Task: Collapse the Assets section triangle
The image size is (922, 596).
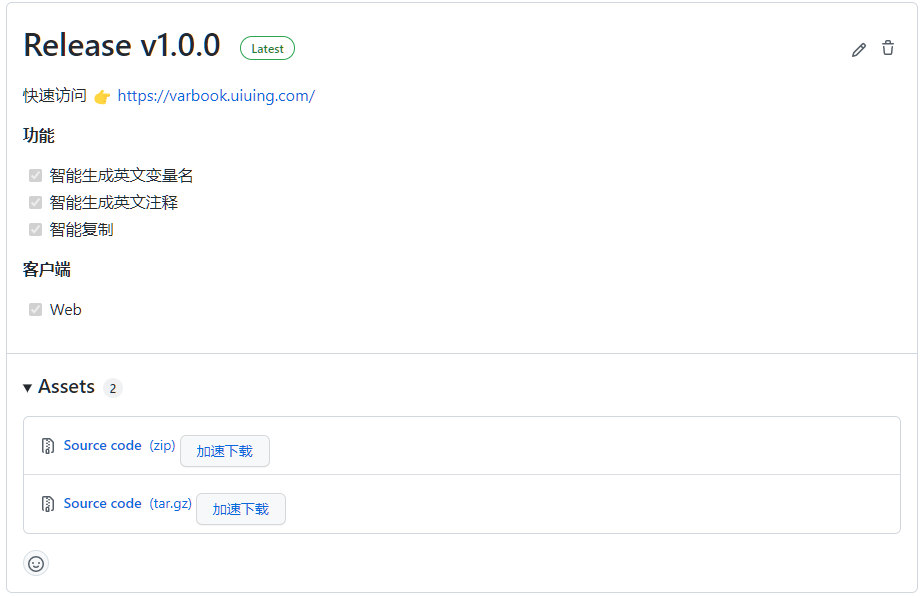Action: [x=27, y=388]
